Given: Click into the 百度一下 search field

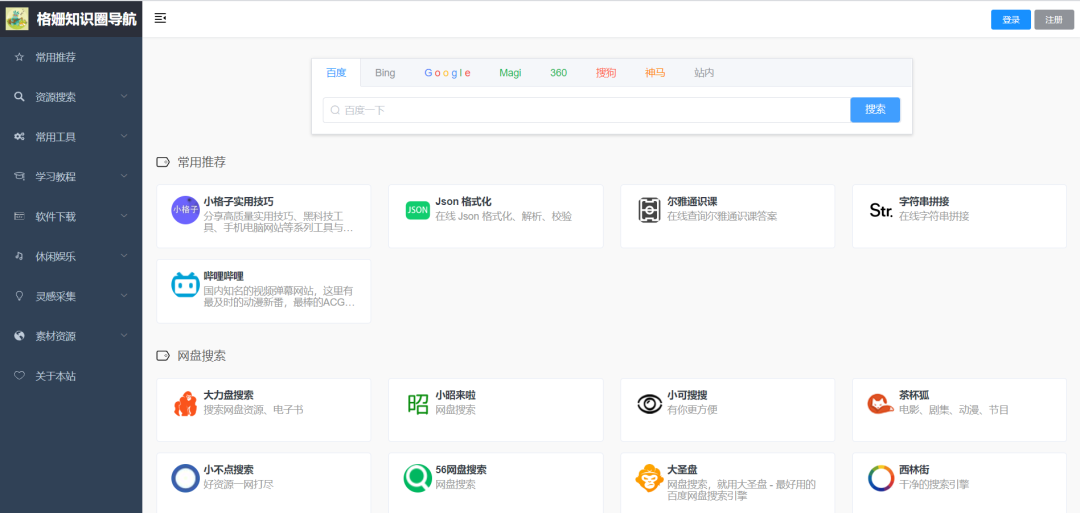Looking at the screenshot, I should [587, 109].
